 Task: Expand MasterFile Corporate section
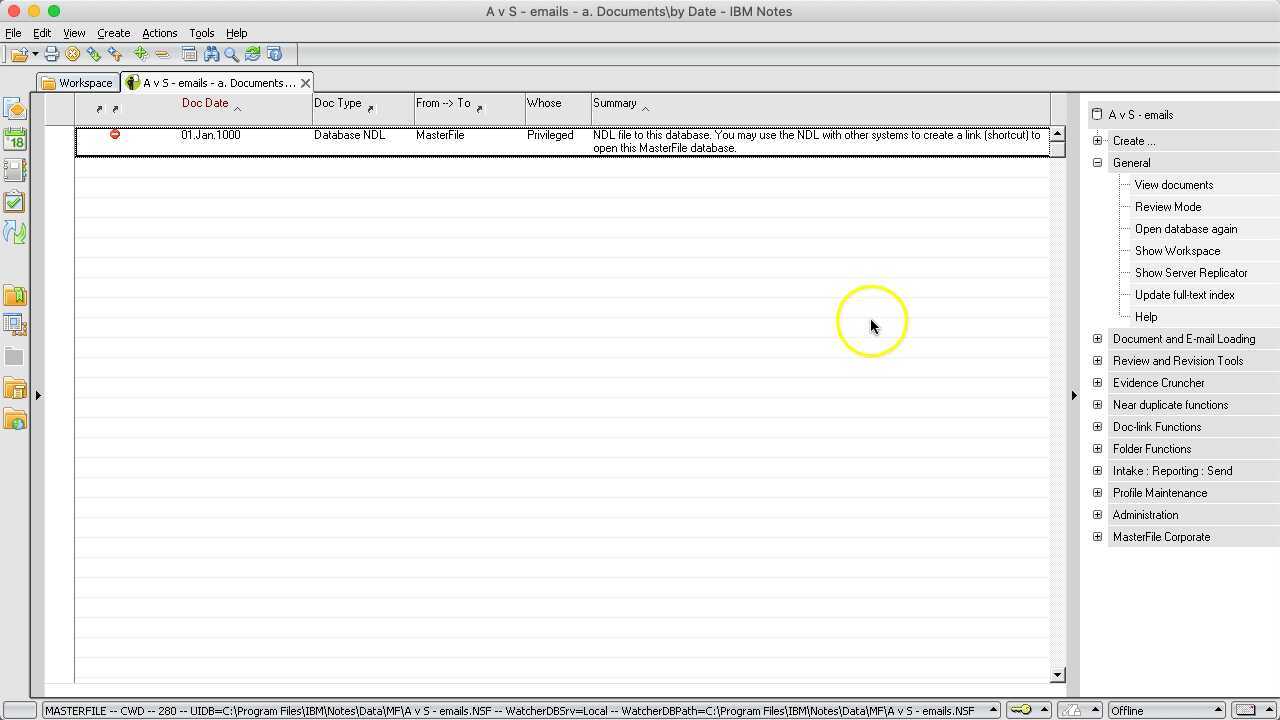point(1097,537)
